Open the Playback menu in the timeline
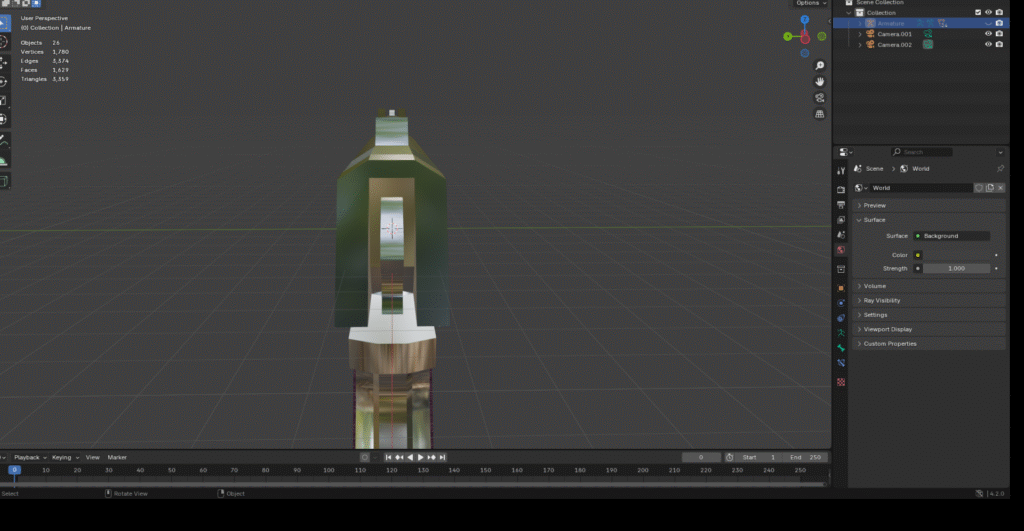The image size is (1024, 531). point(28,457)
